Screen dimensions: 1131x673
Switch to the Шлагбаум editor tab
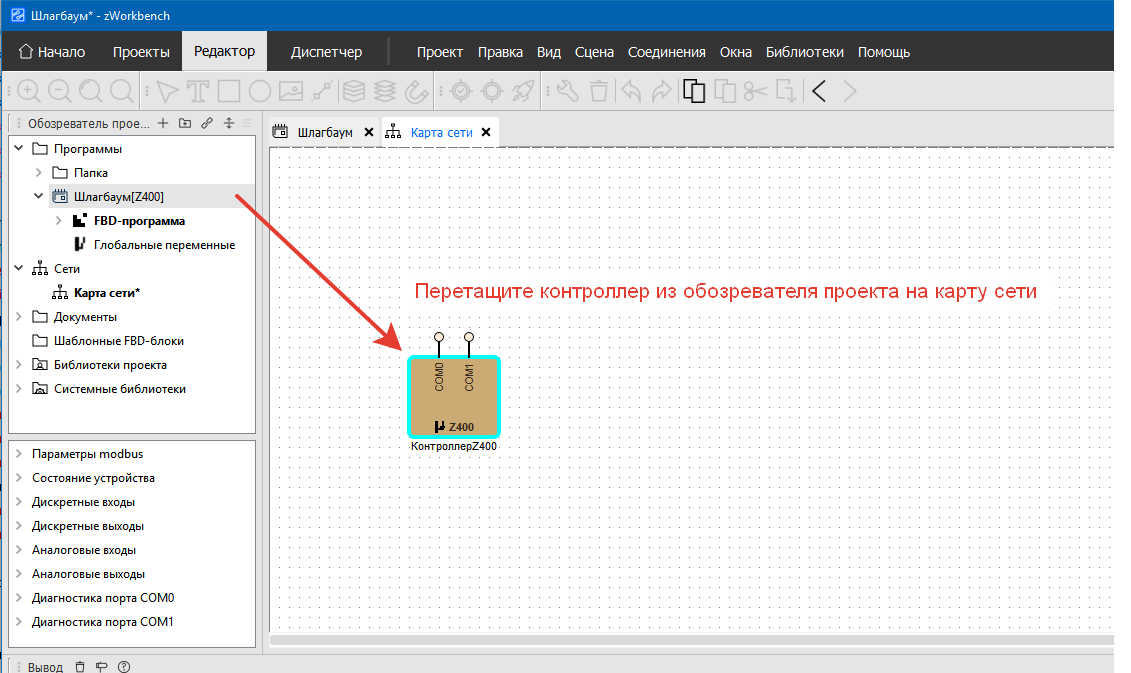[324, 132]
